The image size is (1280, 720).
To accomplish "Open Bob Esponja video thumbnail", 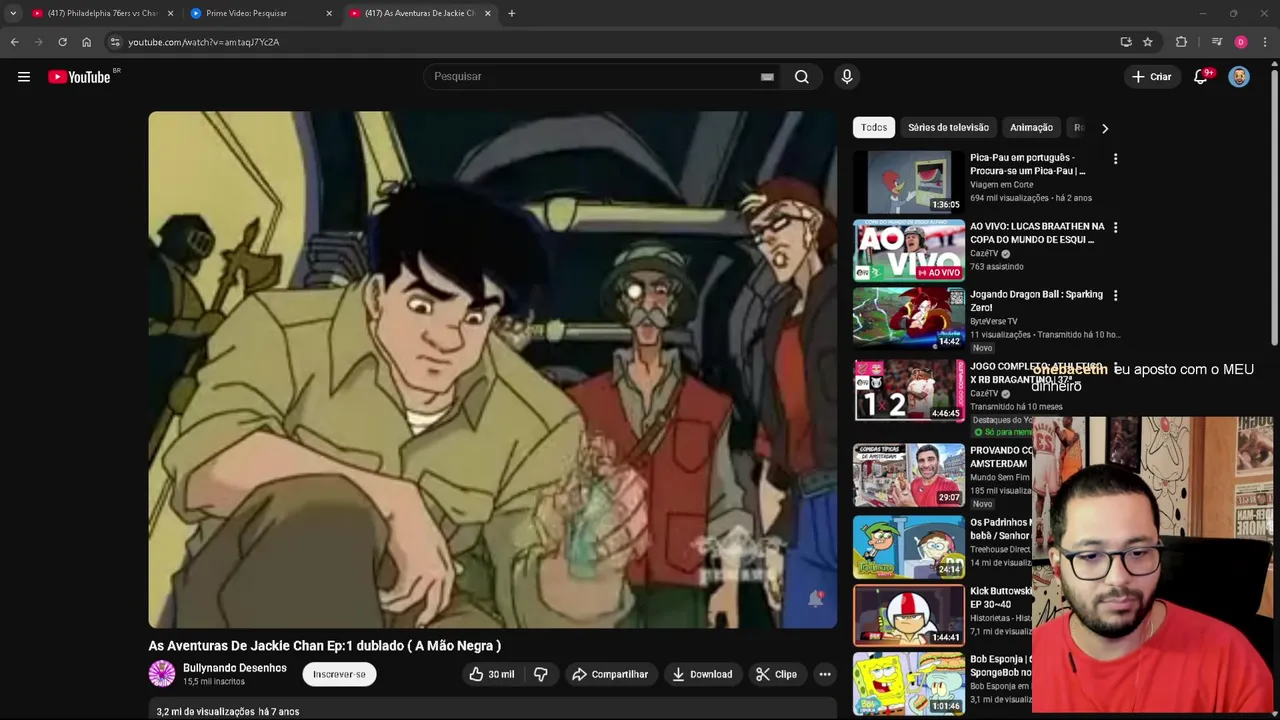I will (909, 684).
